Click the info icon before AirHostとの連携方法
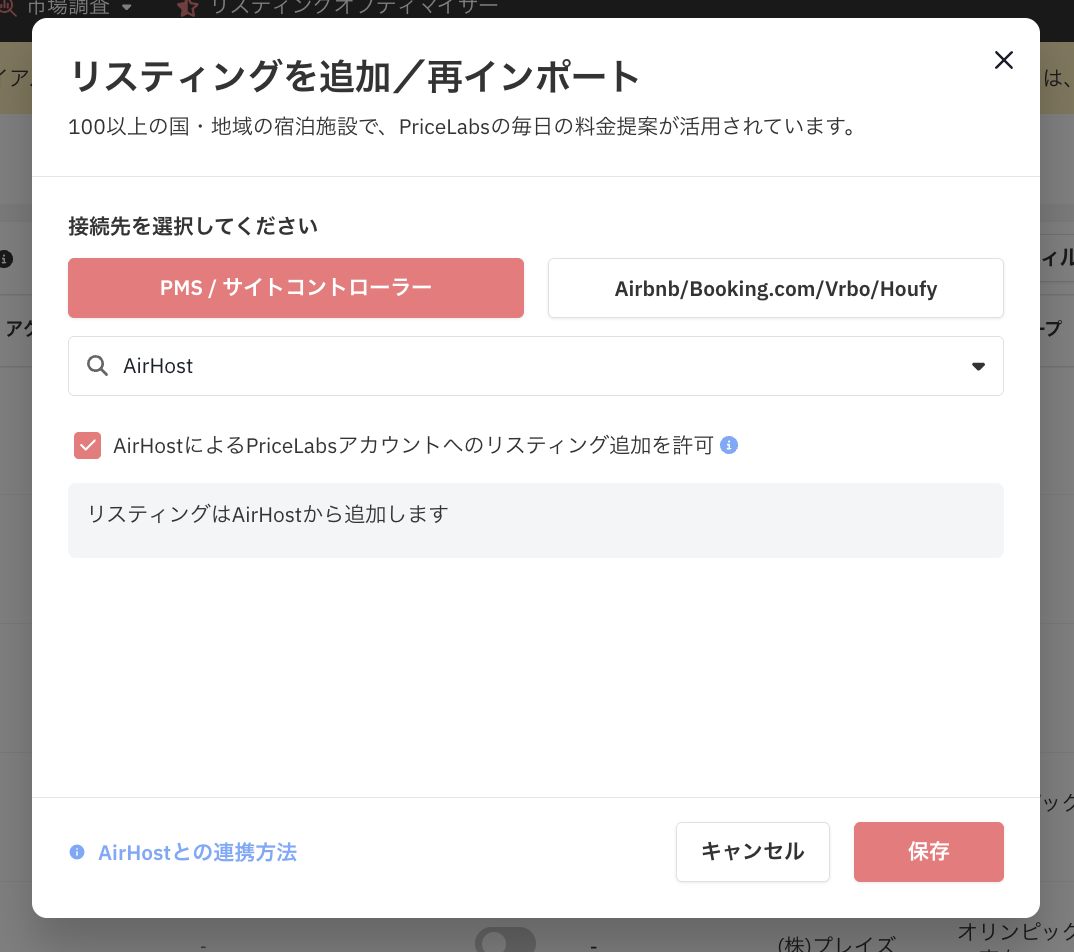This screenshot has width=1074, height=952. (x=77, y=852)
